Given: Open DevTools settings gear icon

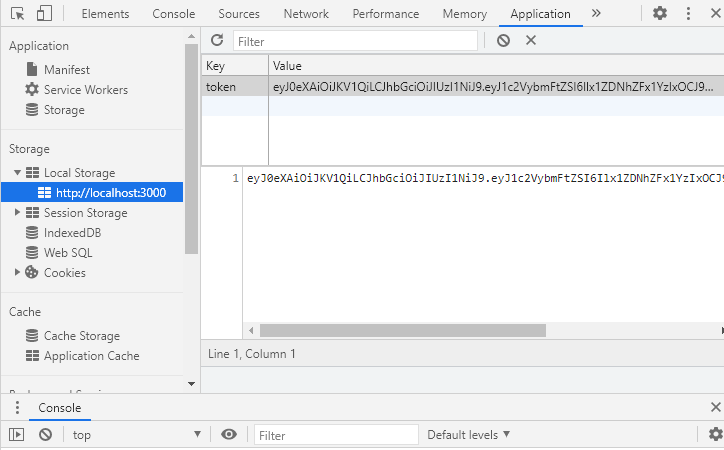Looking at the screenshot, I should click(x=660, y=14).
